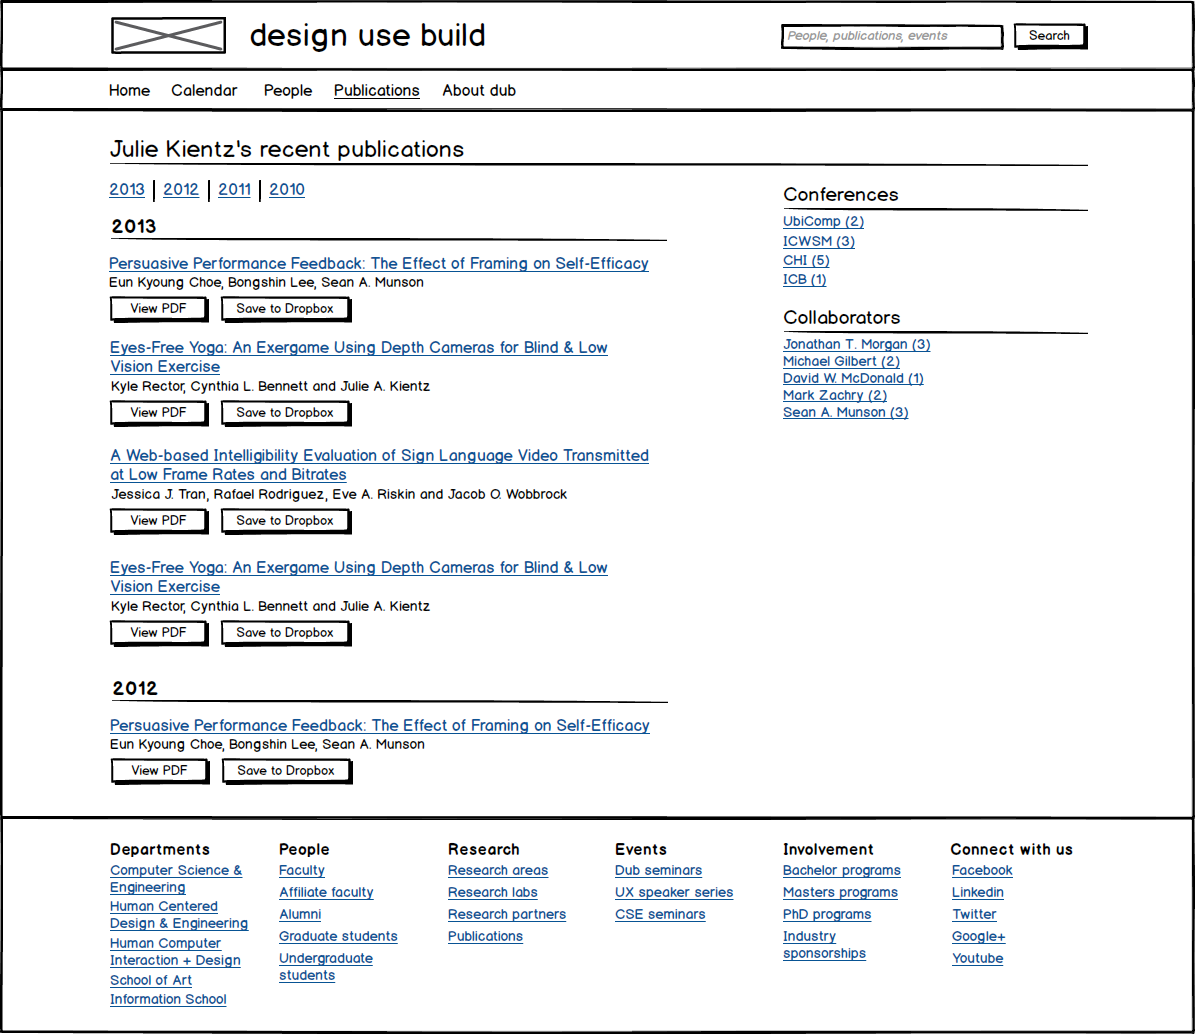Visit the Facebook link
The width and height of the screenshot is (1195, 1034).
[x=982, y=870]
